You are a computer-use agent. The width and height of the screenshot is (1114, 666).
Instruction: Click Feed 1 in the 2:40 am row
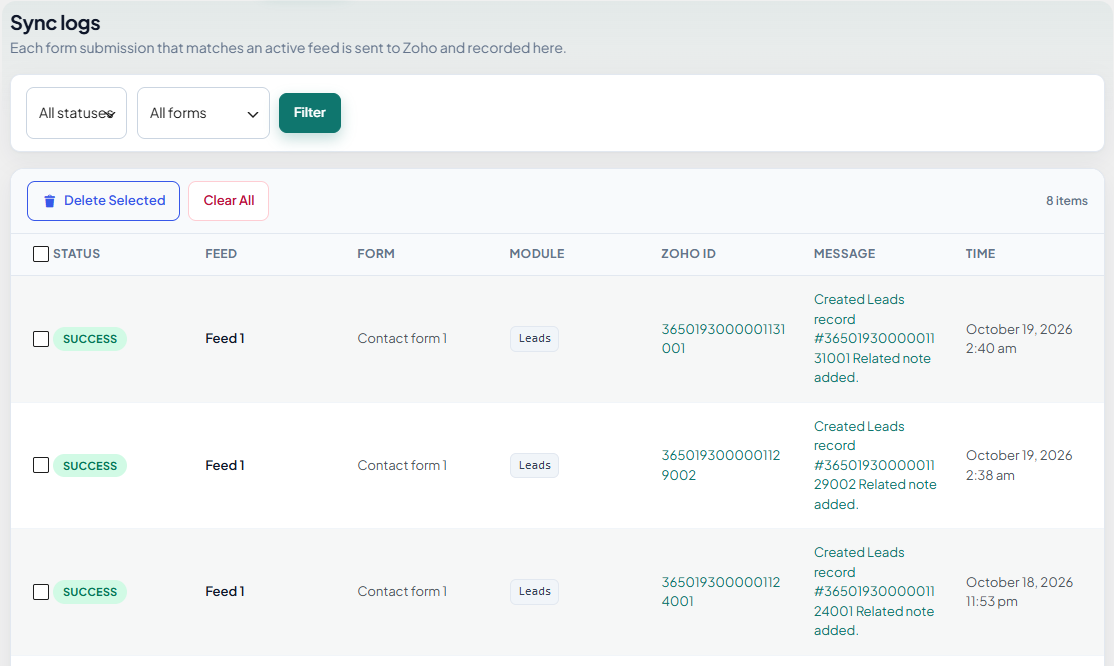pyautogui.click(x=225, y=338)
